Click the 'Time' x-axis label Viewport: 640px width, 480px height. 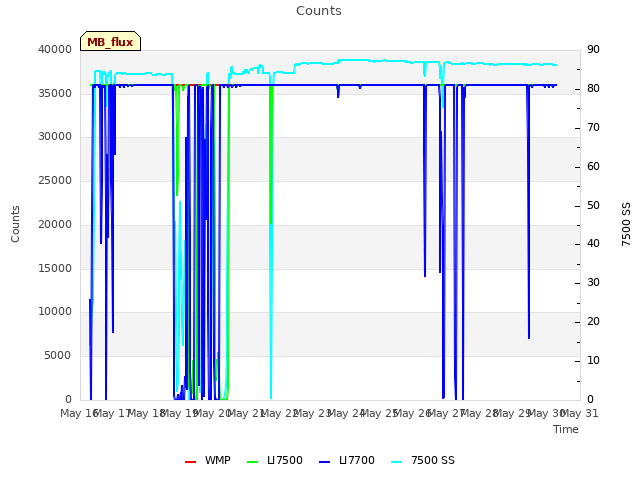(x=566, y=429)
